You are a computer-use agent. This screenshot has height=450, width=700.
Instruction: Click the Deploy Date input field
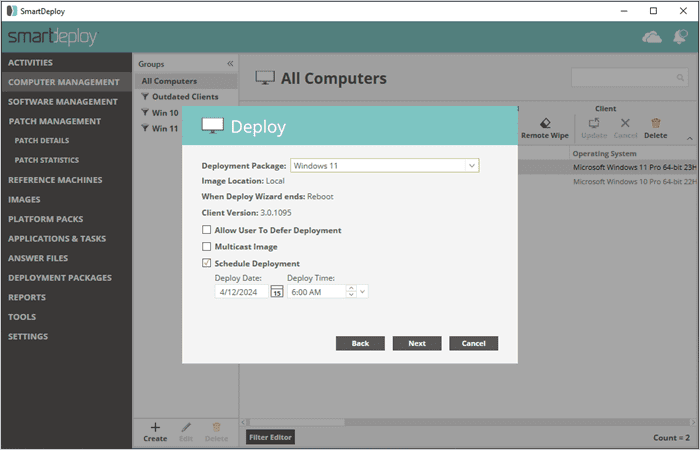coord(242,292)
